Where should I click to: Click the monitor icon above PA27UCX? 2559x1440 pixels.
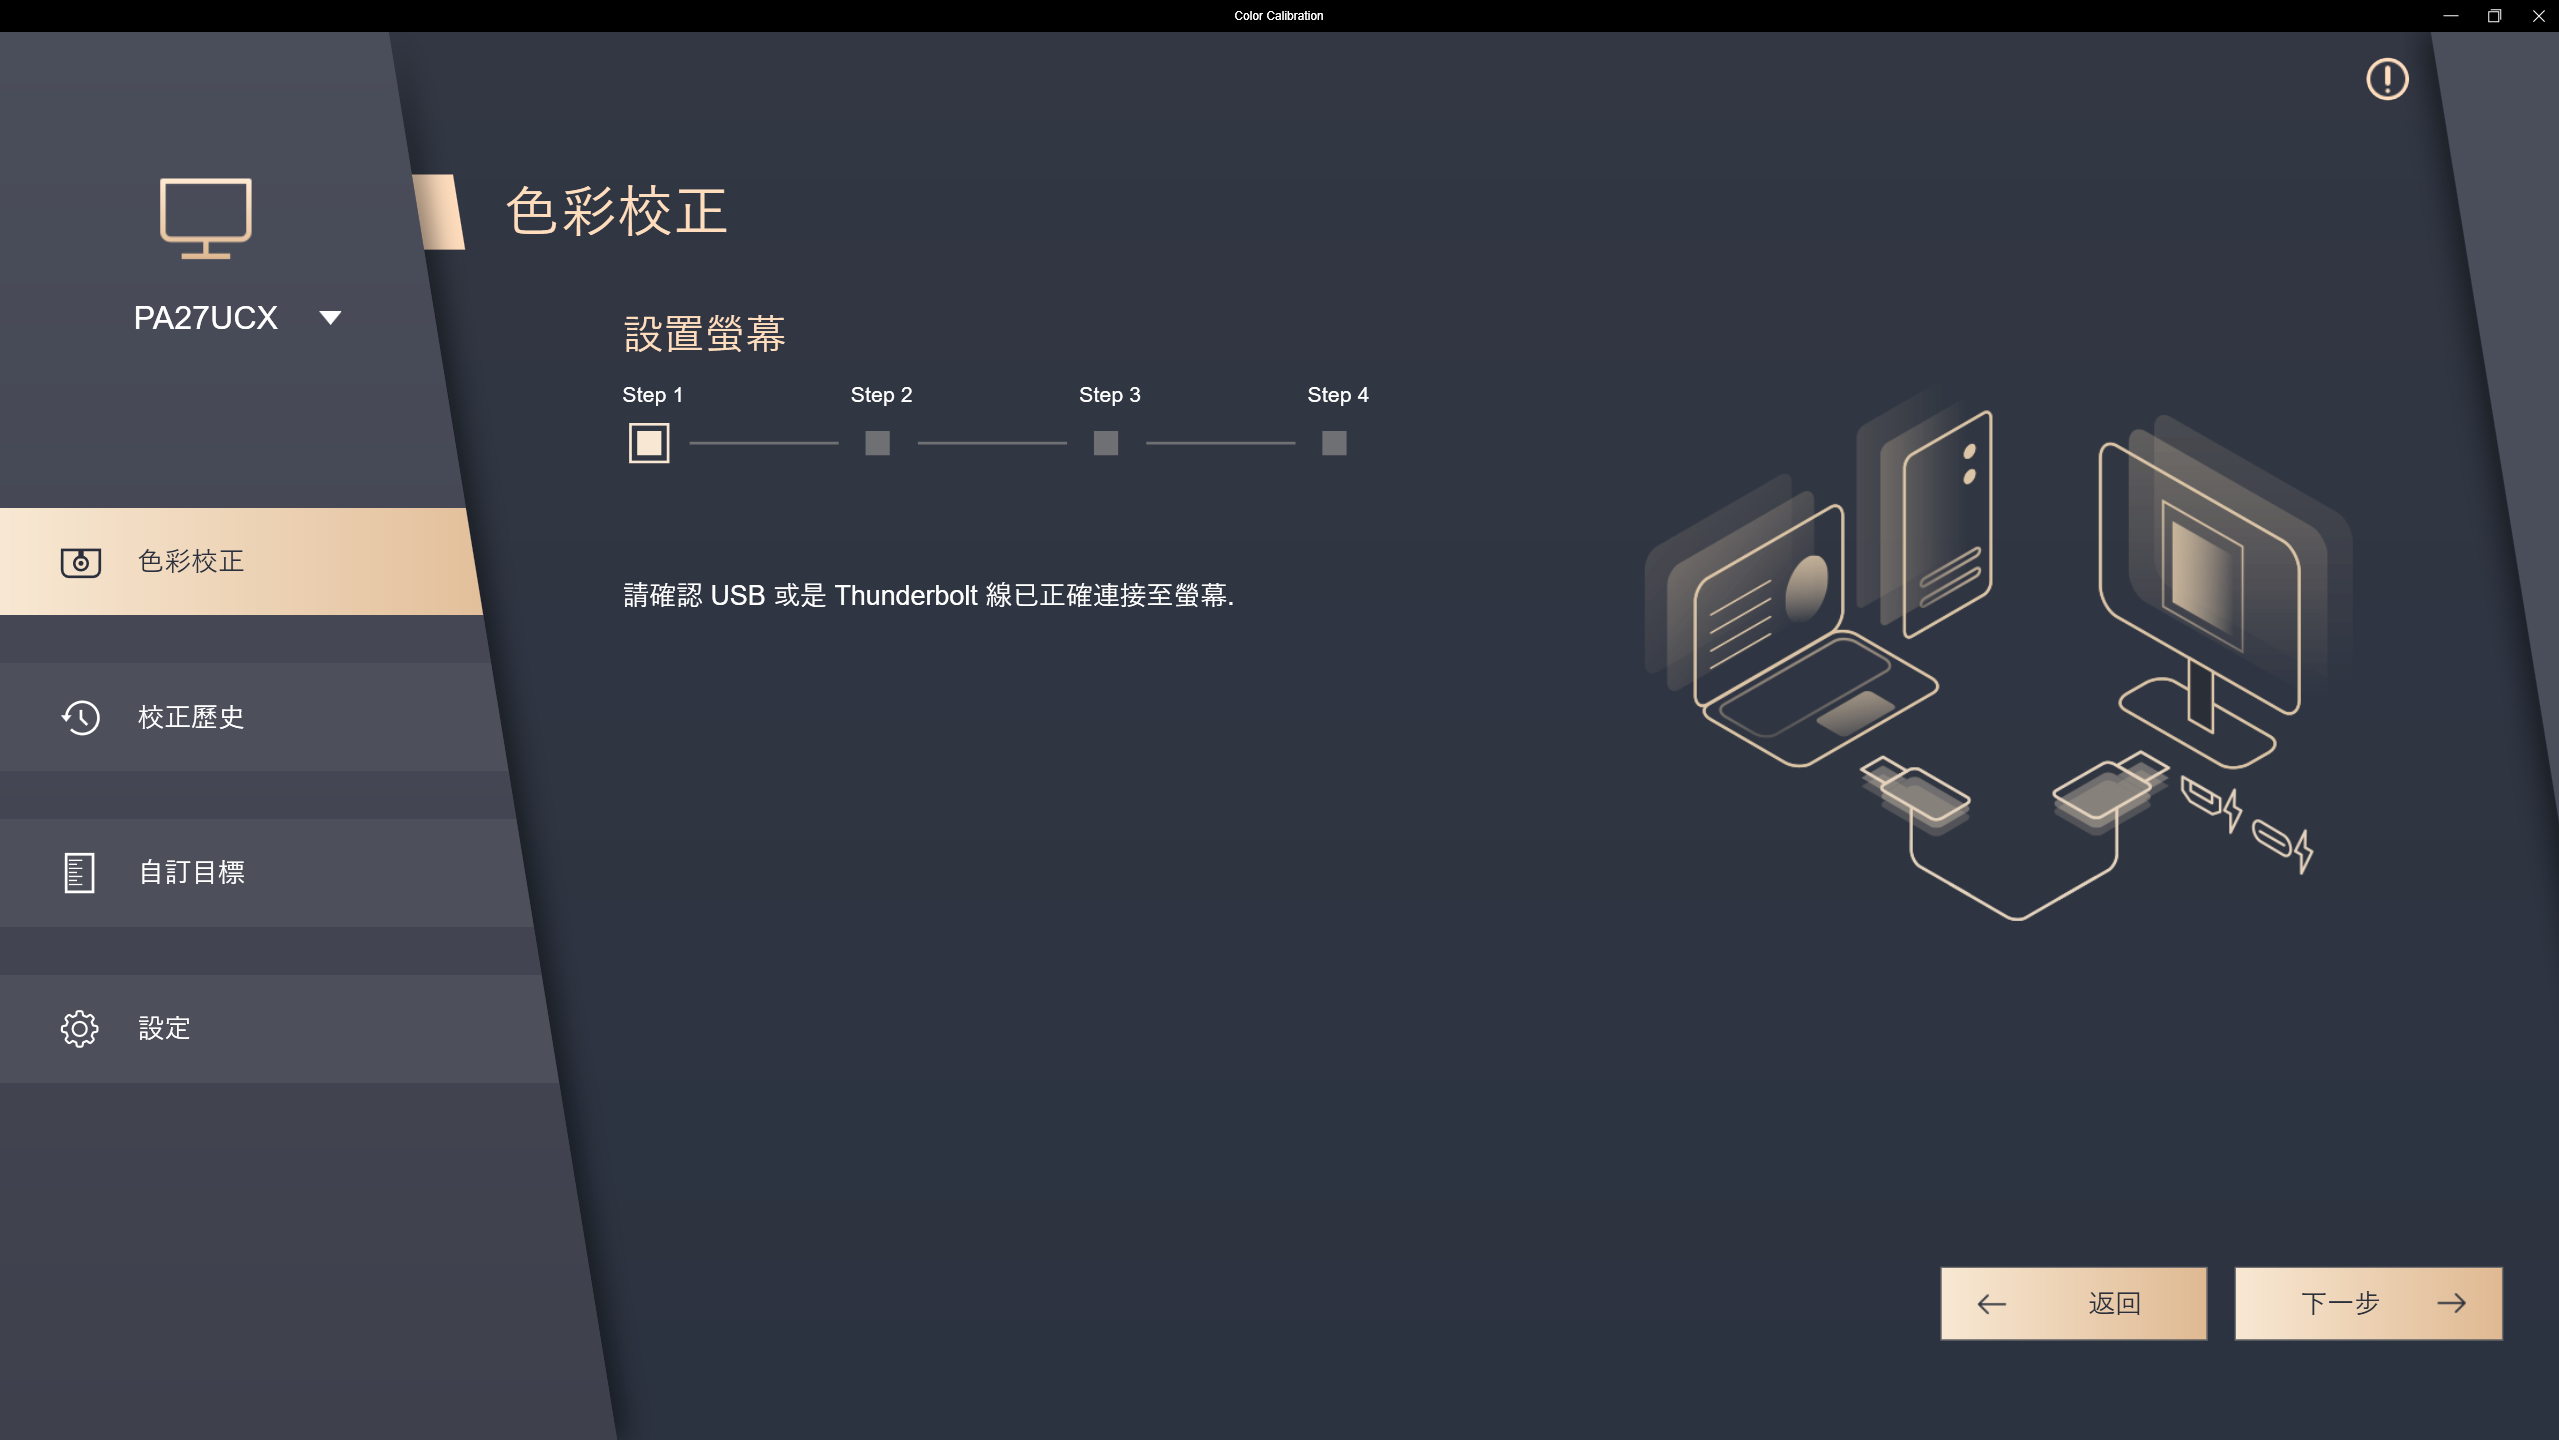tap(206, 218)
